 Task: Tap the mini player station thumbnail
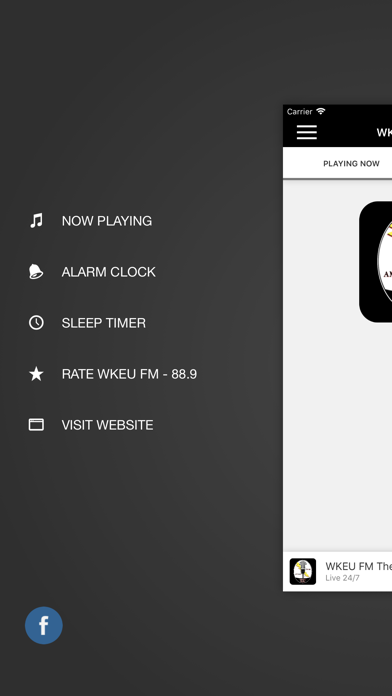(x=303, y=571)
